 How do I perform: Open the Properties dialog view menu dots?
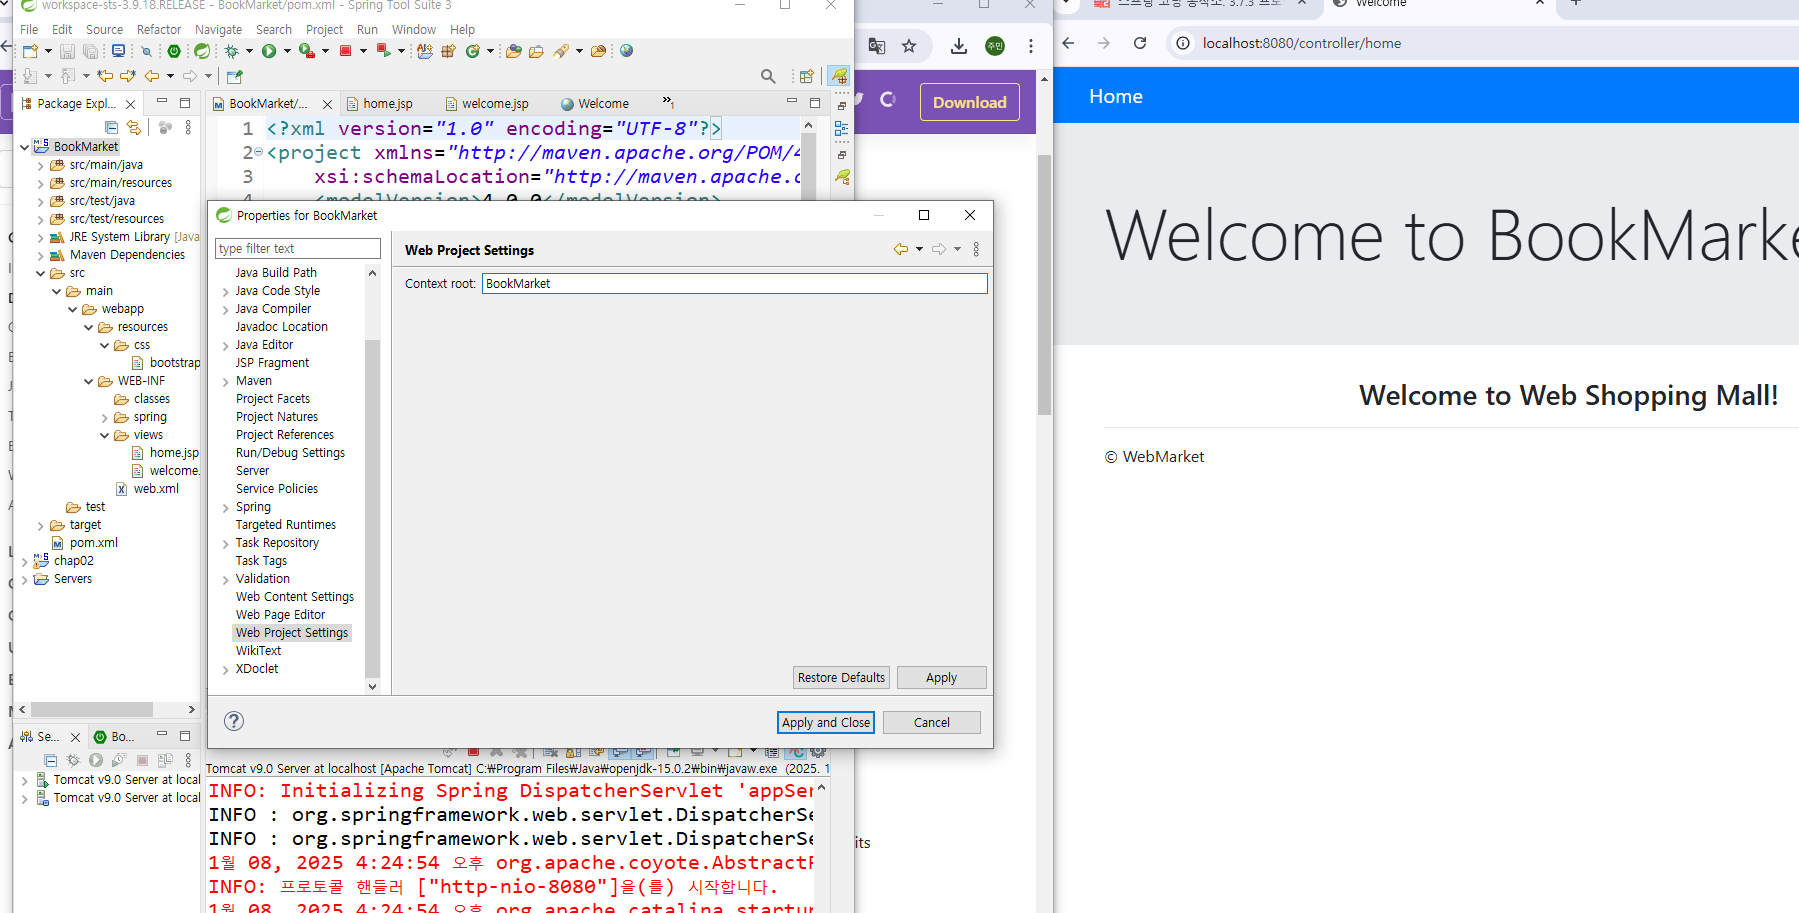pyautogui.click(x=976, y=249)
